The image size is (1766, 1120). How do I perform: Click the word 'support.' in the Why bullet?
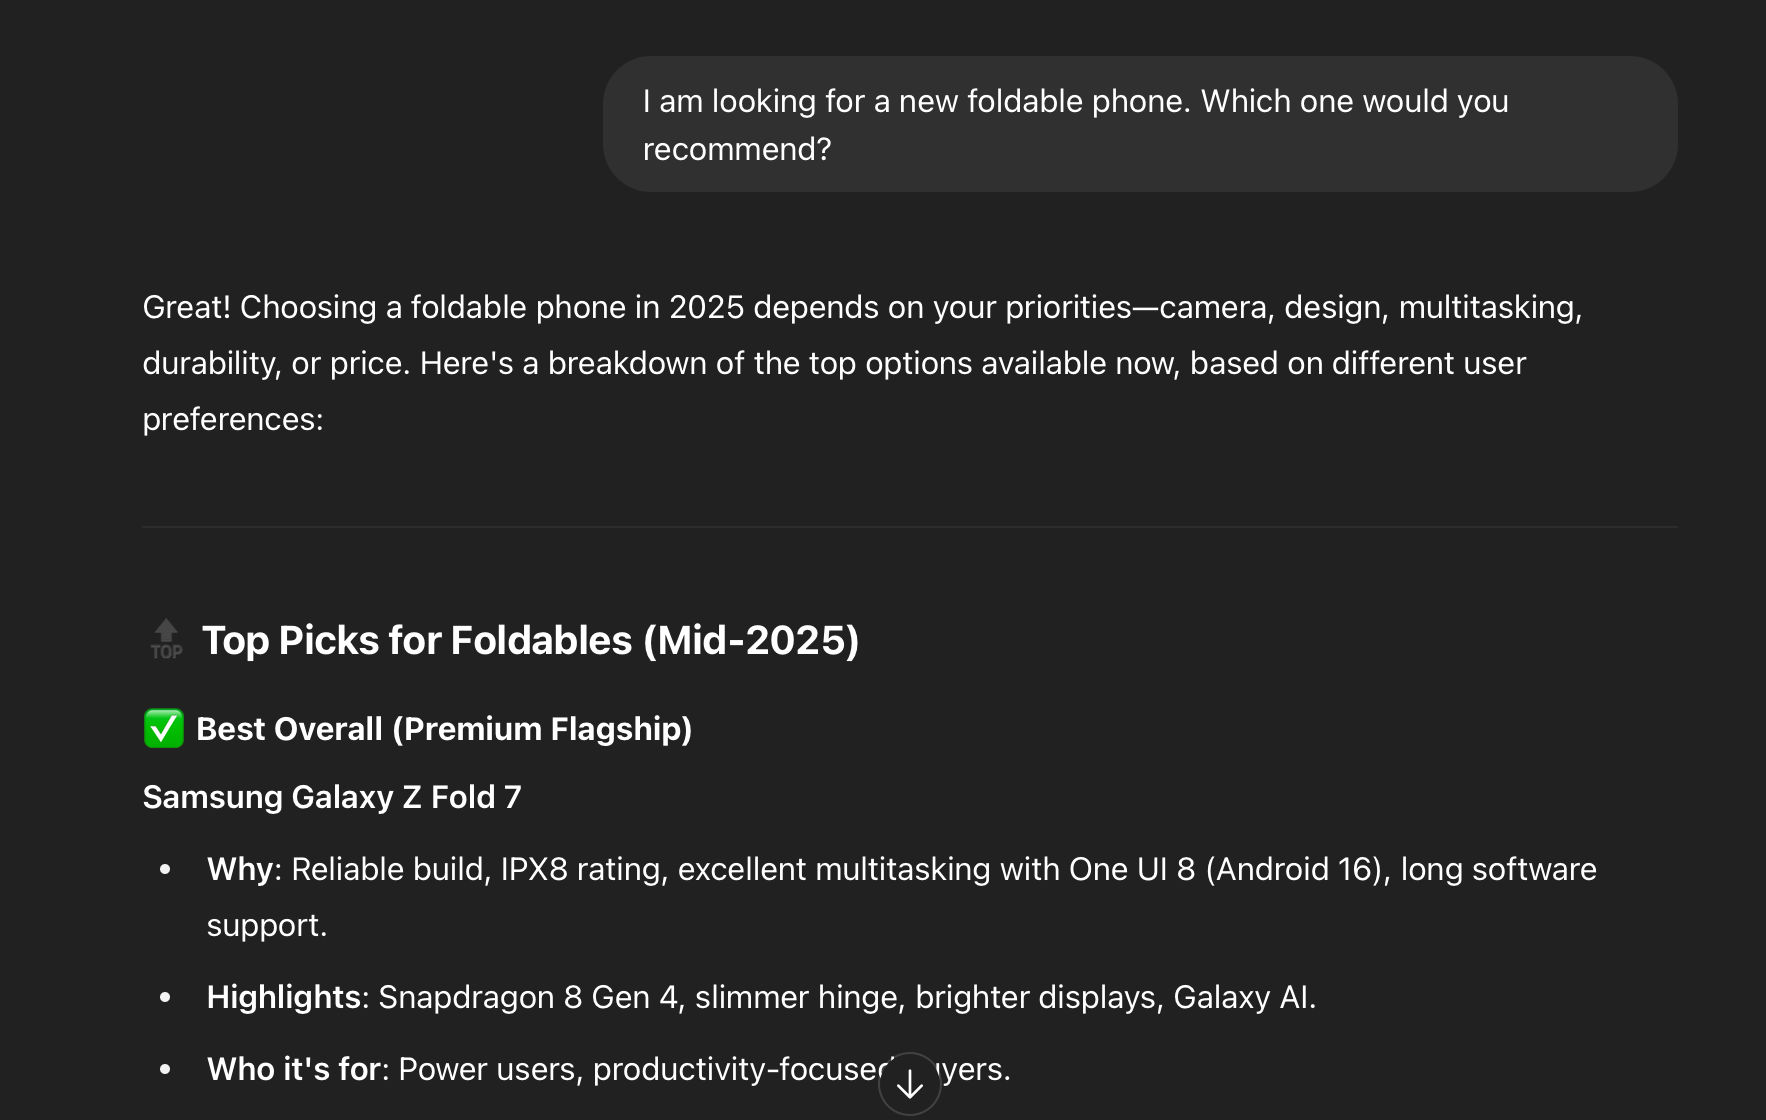click(x=267, y=925)
